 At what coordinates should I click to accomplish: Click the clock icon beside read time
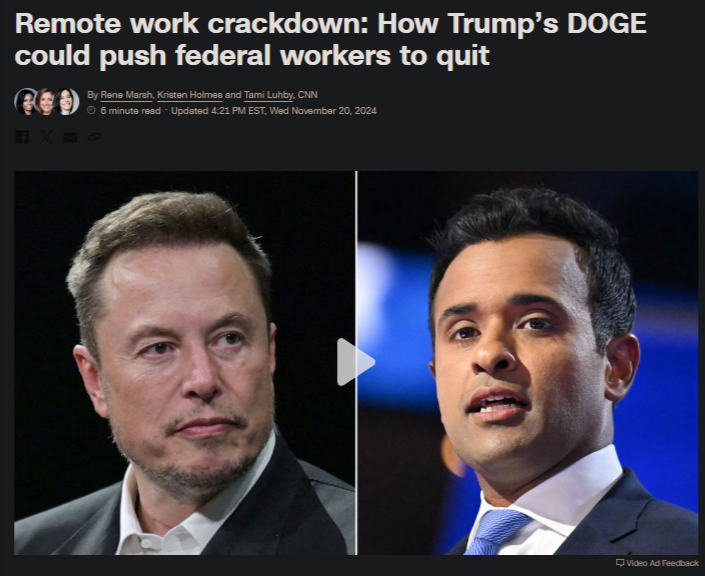coord(91,111)
